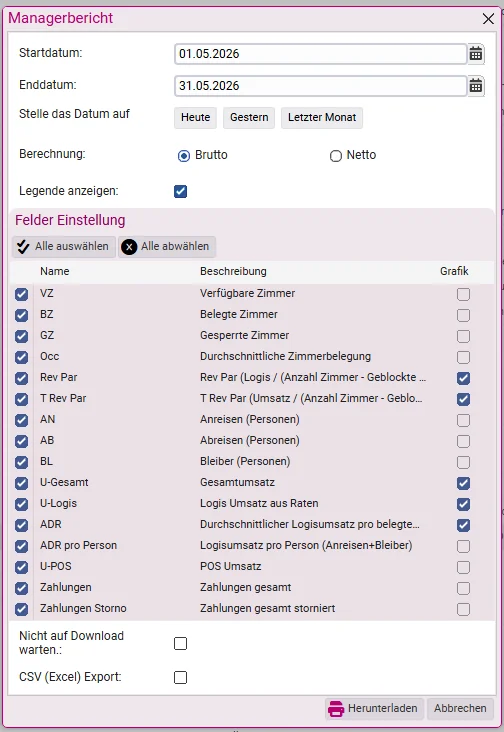This screenshot has height=732, width=504.
Task: Open the Enddatum calendar picker icon
Action: click(x=476, y=86)
